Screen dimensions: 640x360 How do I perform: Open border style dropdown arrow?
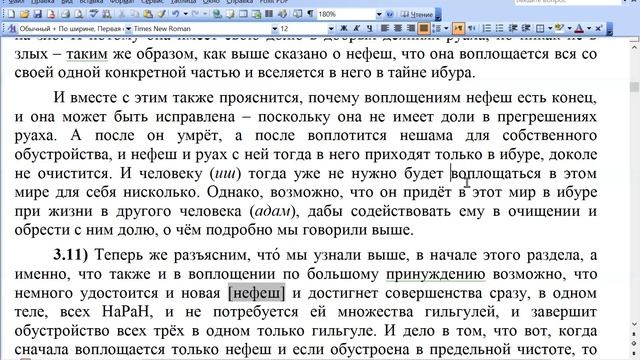click(550, 28)
